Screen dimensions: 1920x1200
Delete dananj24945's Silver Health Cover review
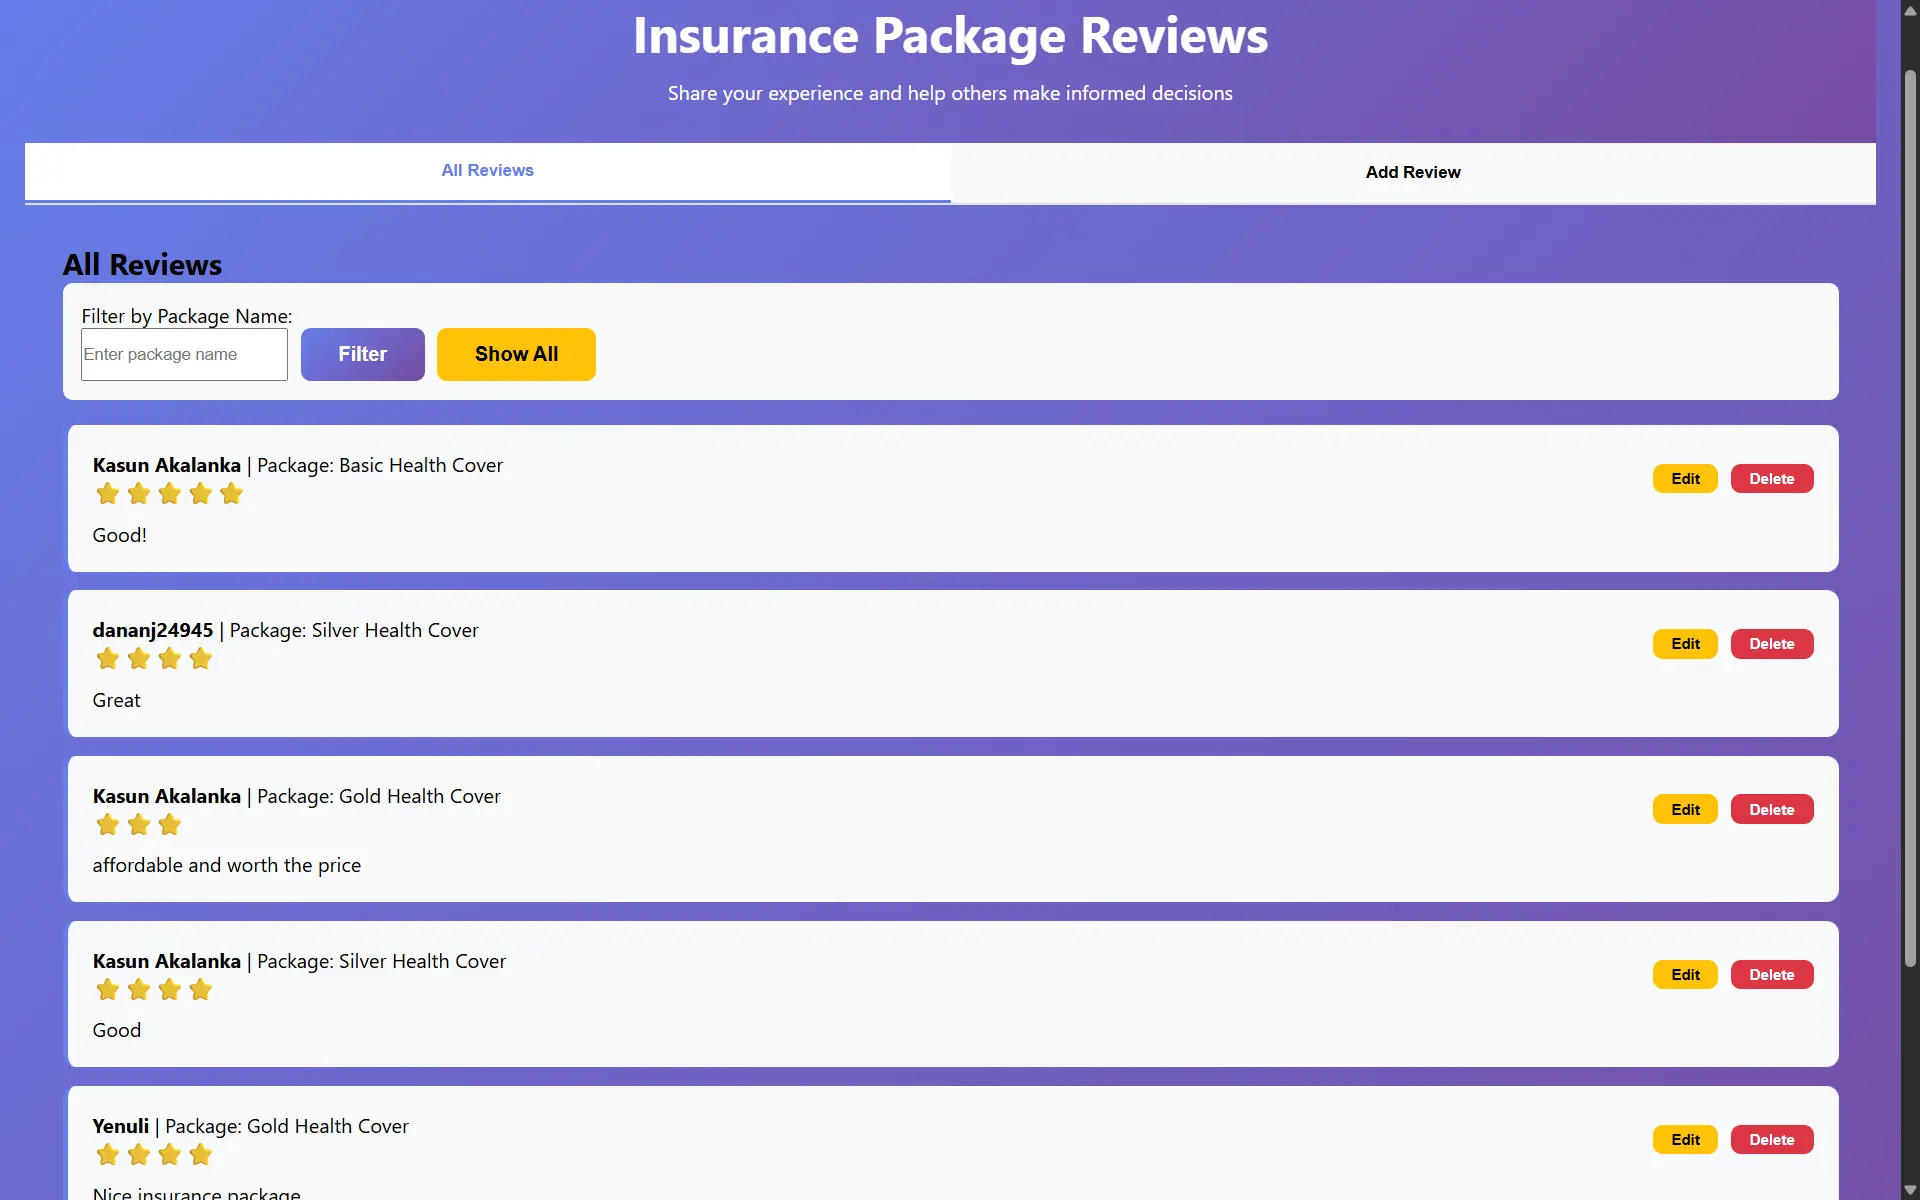click(x=1771, y=644)
